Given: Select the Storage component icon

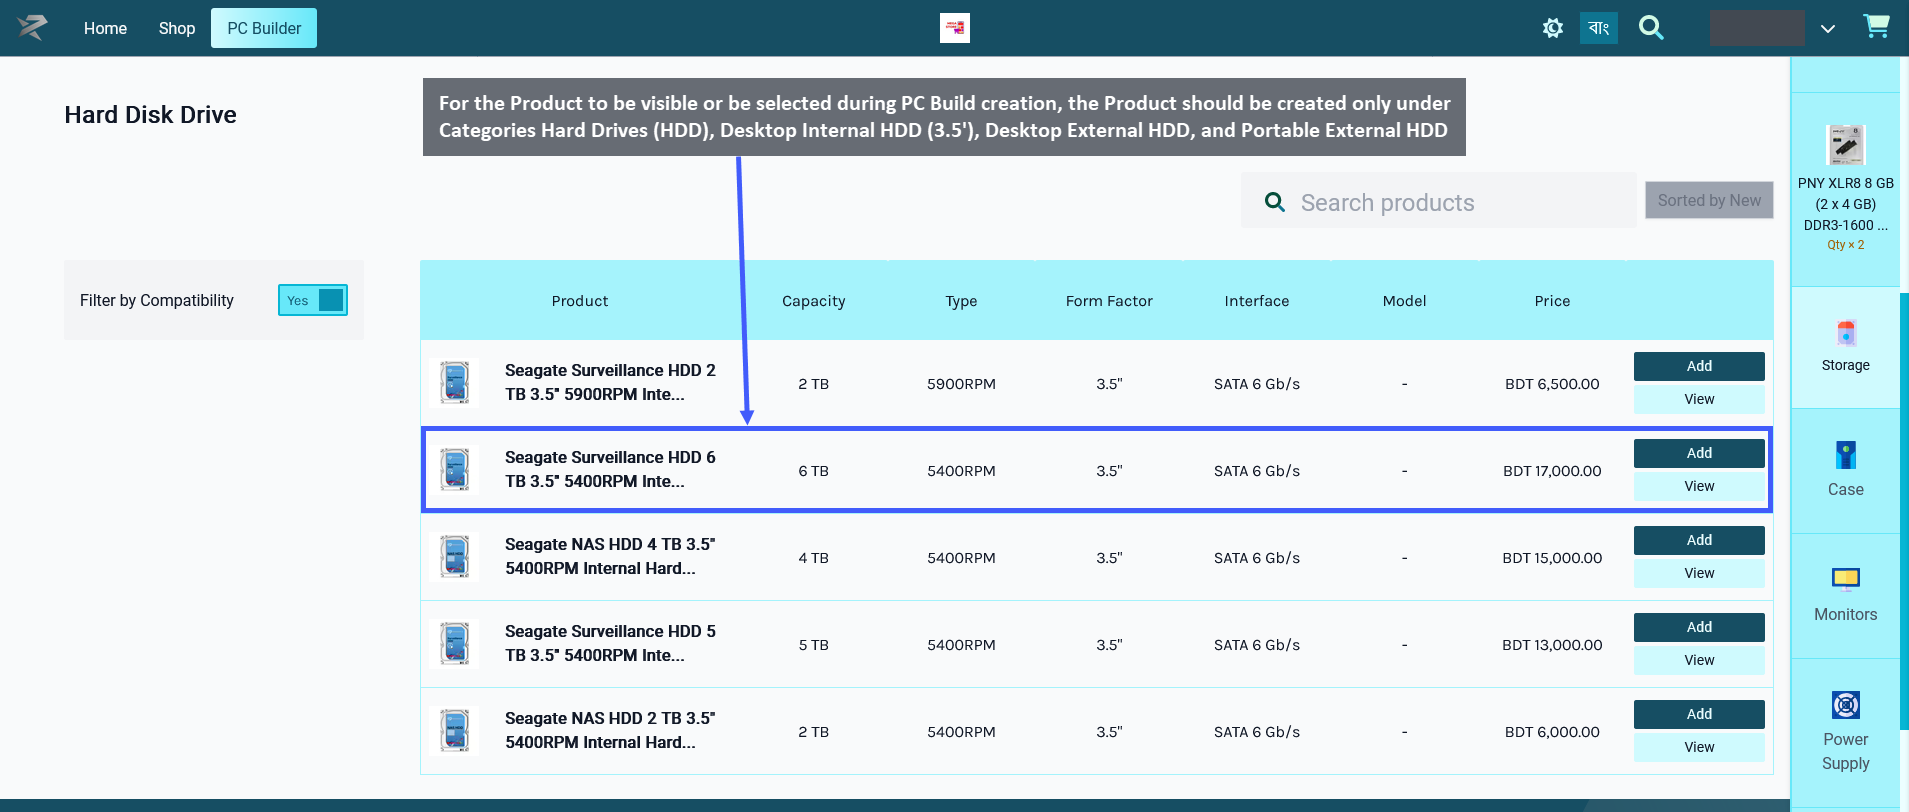Looking at the screenshot, I should tap(1846, 333).
